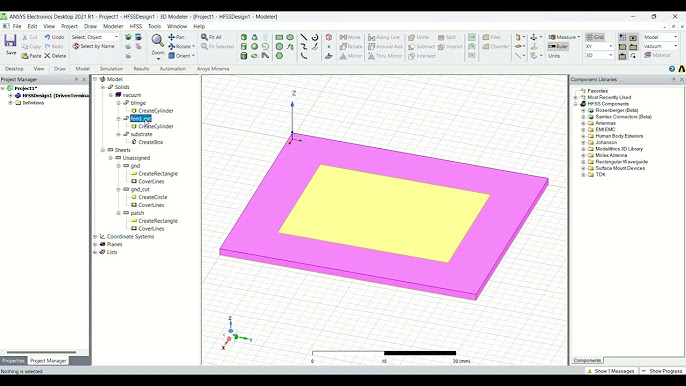Switch to the Simulation ribbon tab

(111, 69)
